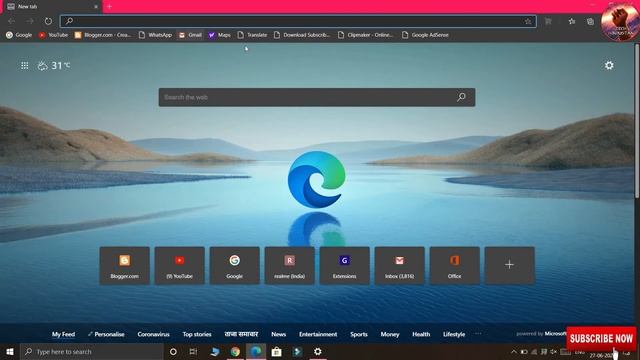
Task: Open Task View on the taskbar
Action: coord(193,351)
